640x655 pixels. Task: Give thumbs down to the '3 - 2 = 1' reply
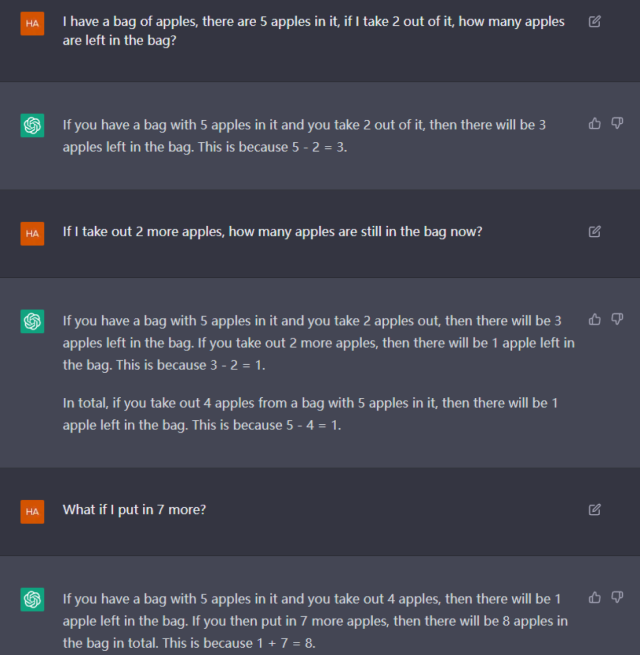click(x=617, y=320)
